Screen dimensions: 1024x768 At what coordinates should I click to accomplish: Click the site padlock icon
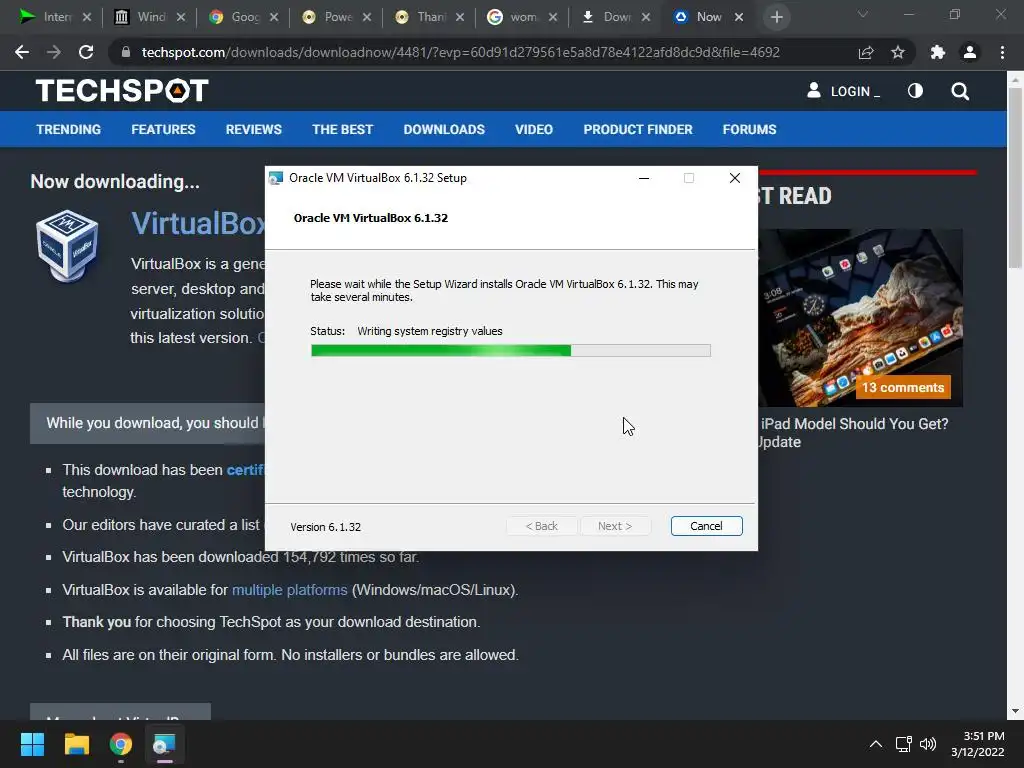(x=125, y=52)
